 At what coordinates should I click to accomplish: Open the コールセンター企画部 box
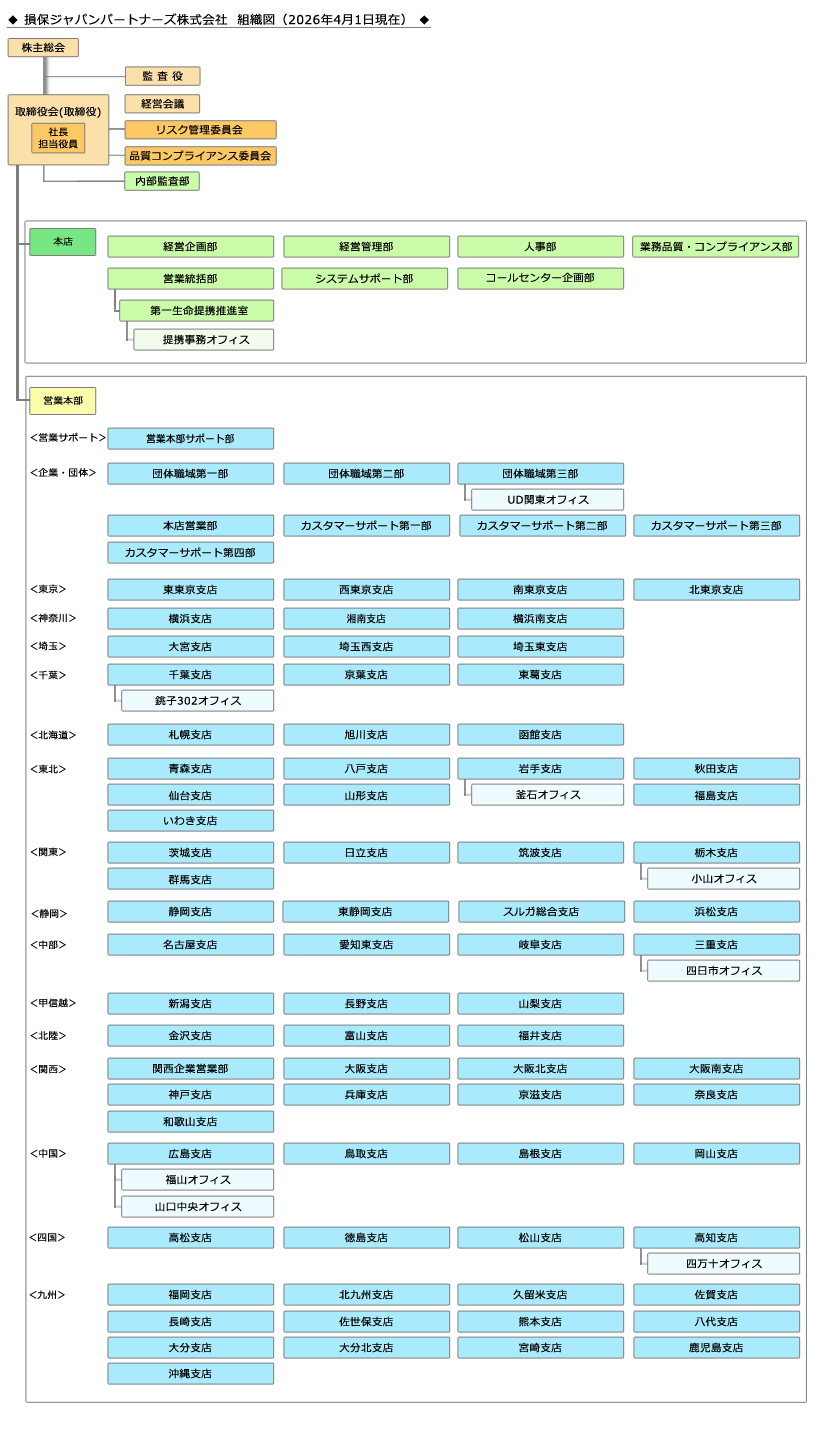(540, 278)
